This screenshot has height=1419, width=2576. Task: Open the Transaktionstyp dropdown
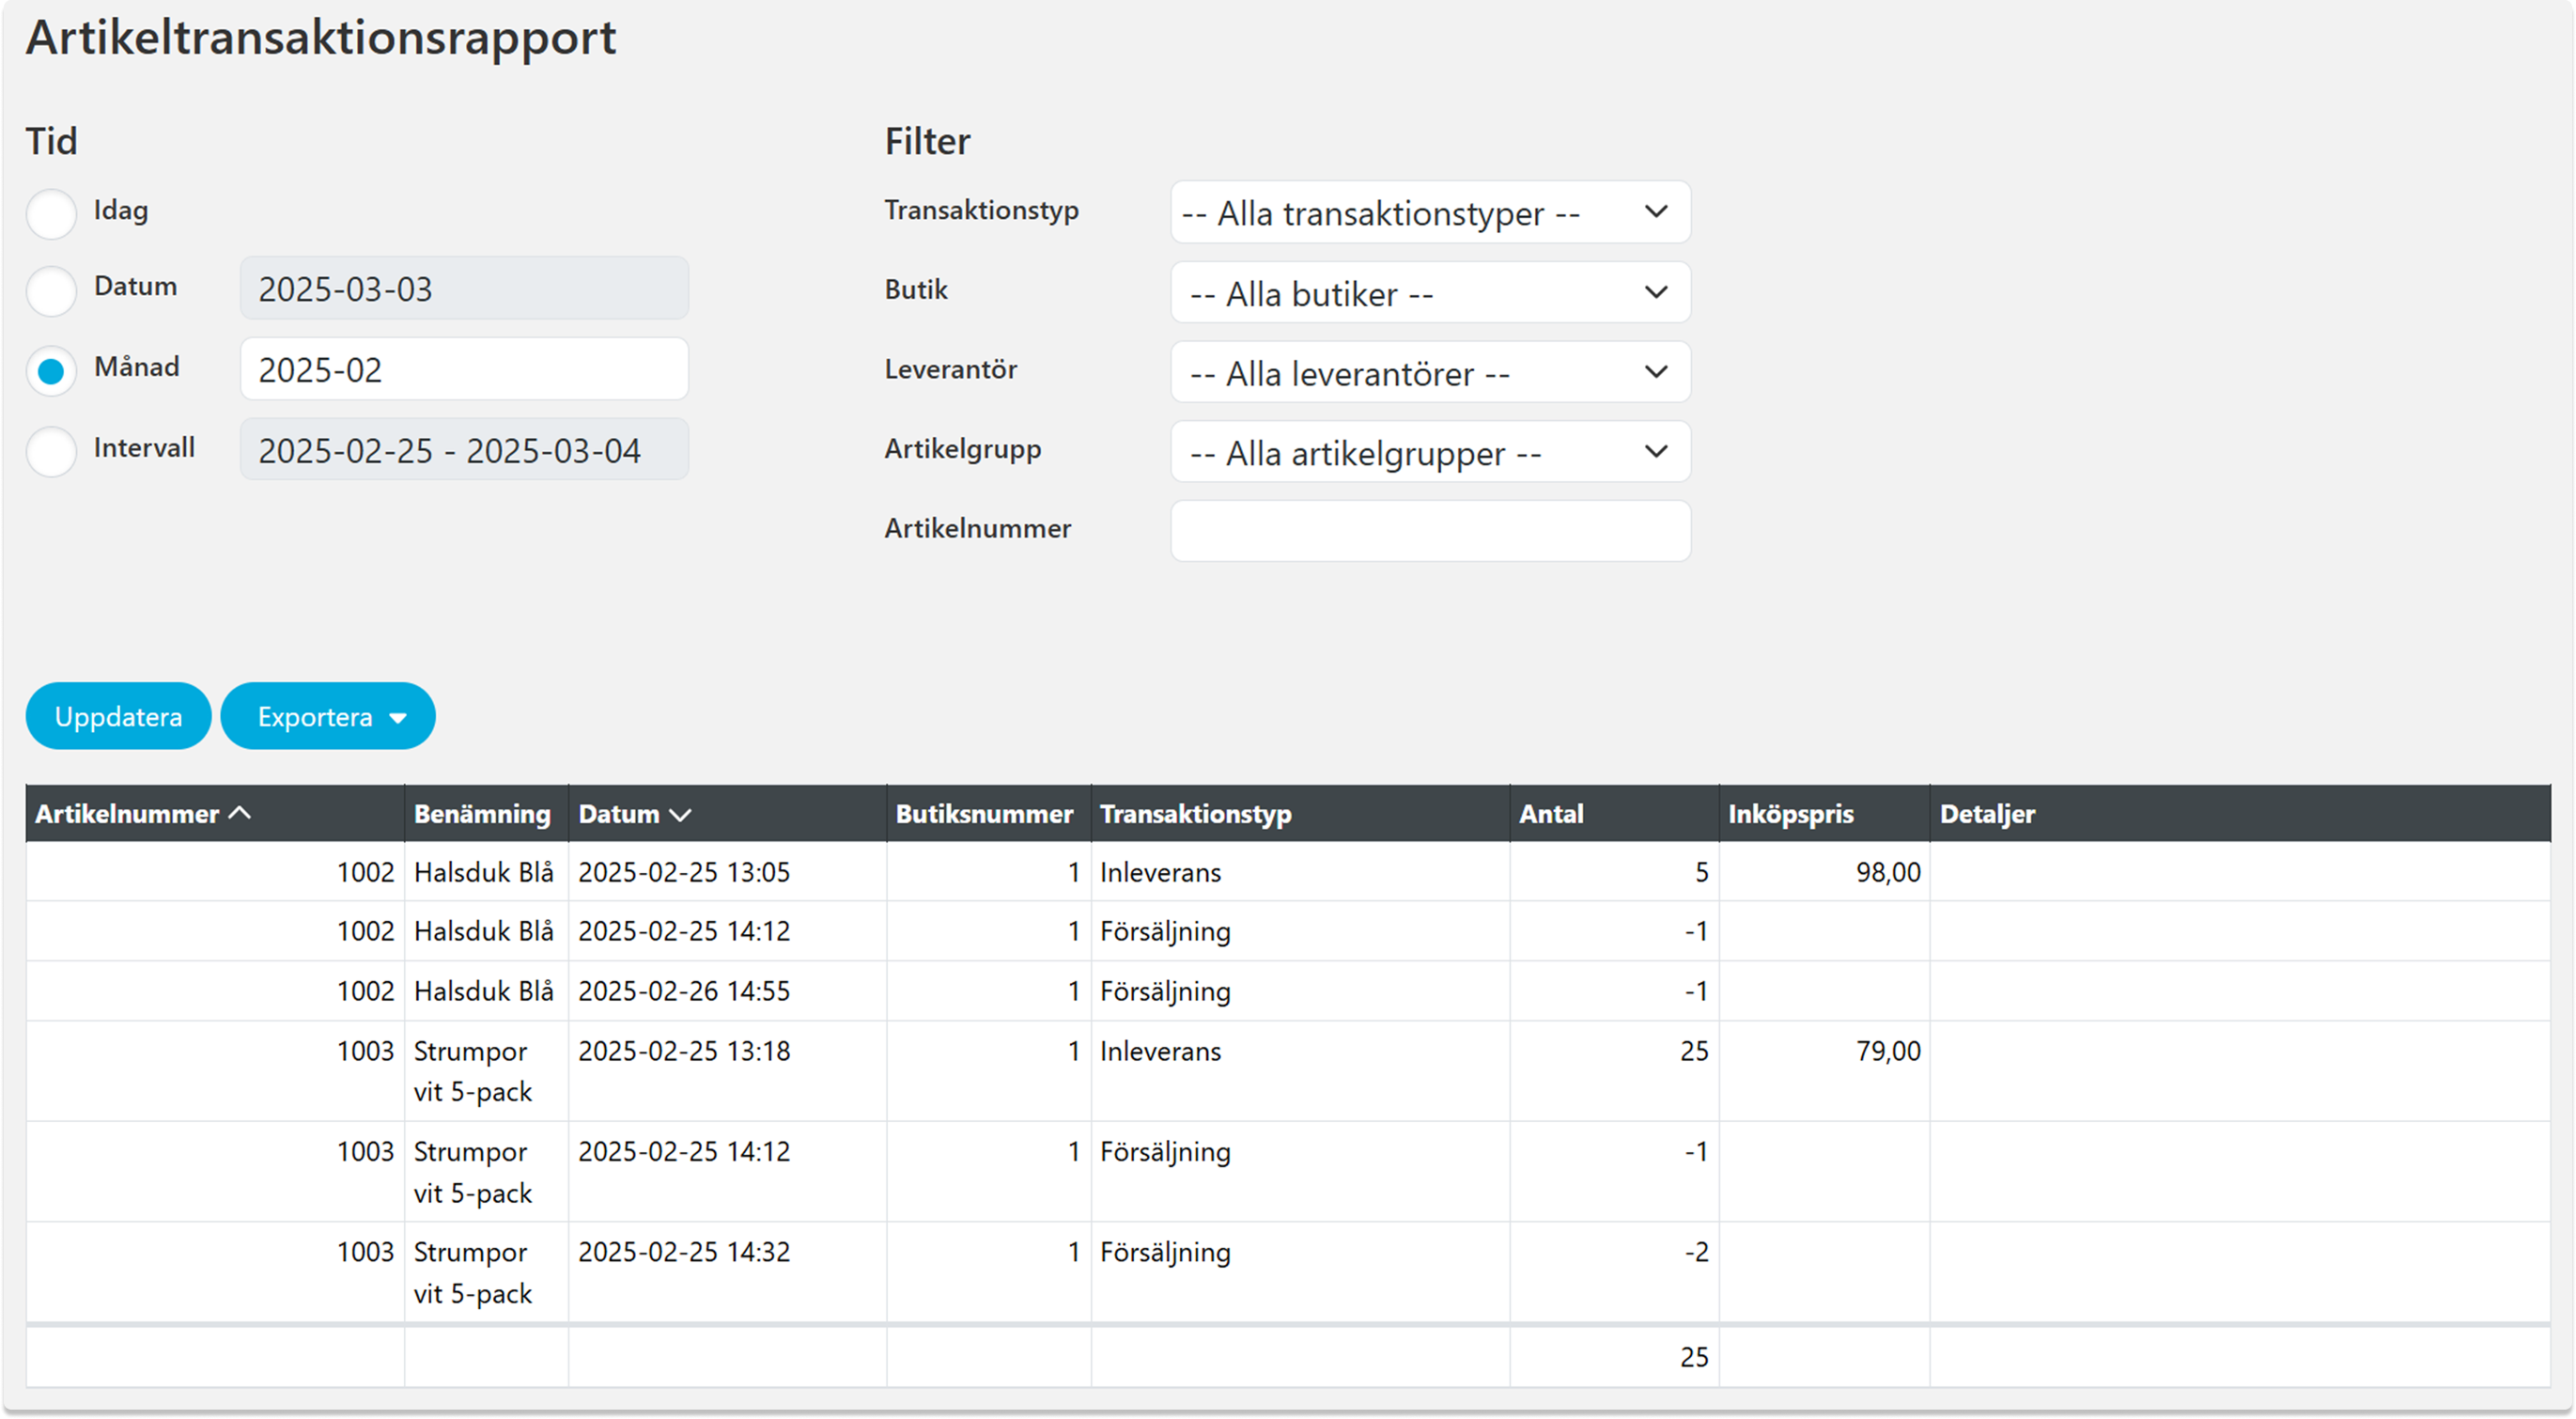[x=1430, y=212]
